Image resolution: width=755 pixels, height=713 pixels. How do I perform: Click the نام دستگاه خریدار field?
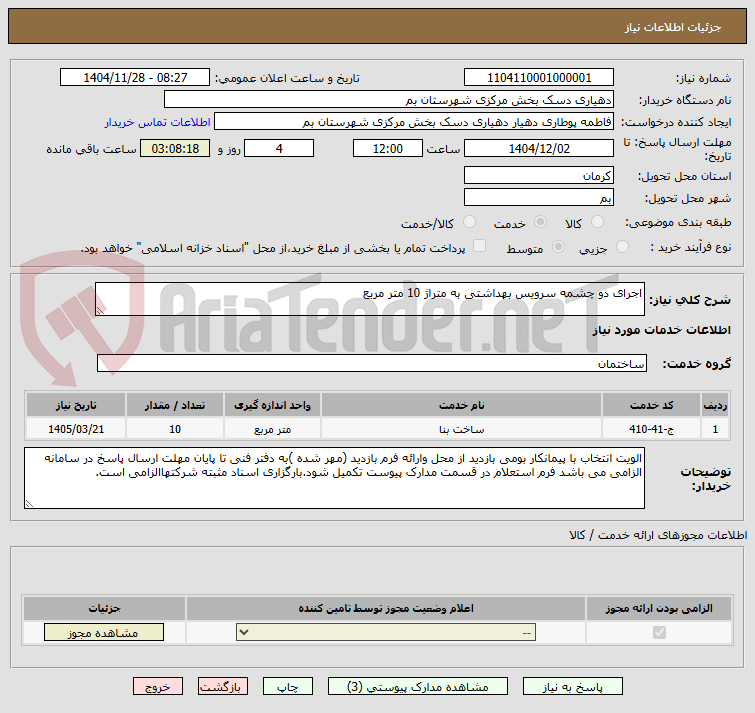pyautogui.click(x=389, y=100)
